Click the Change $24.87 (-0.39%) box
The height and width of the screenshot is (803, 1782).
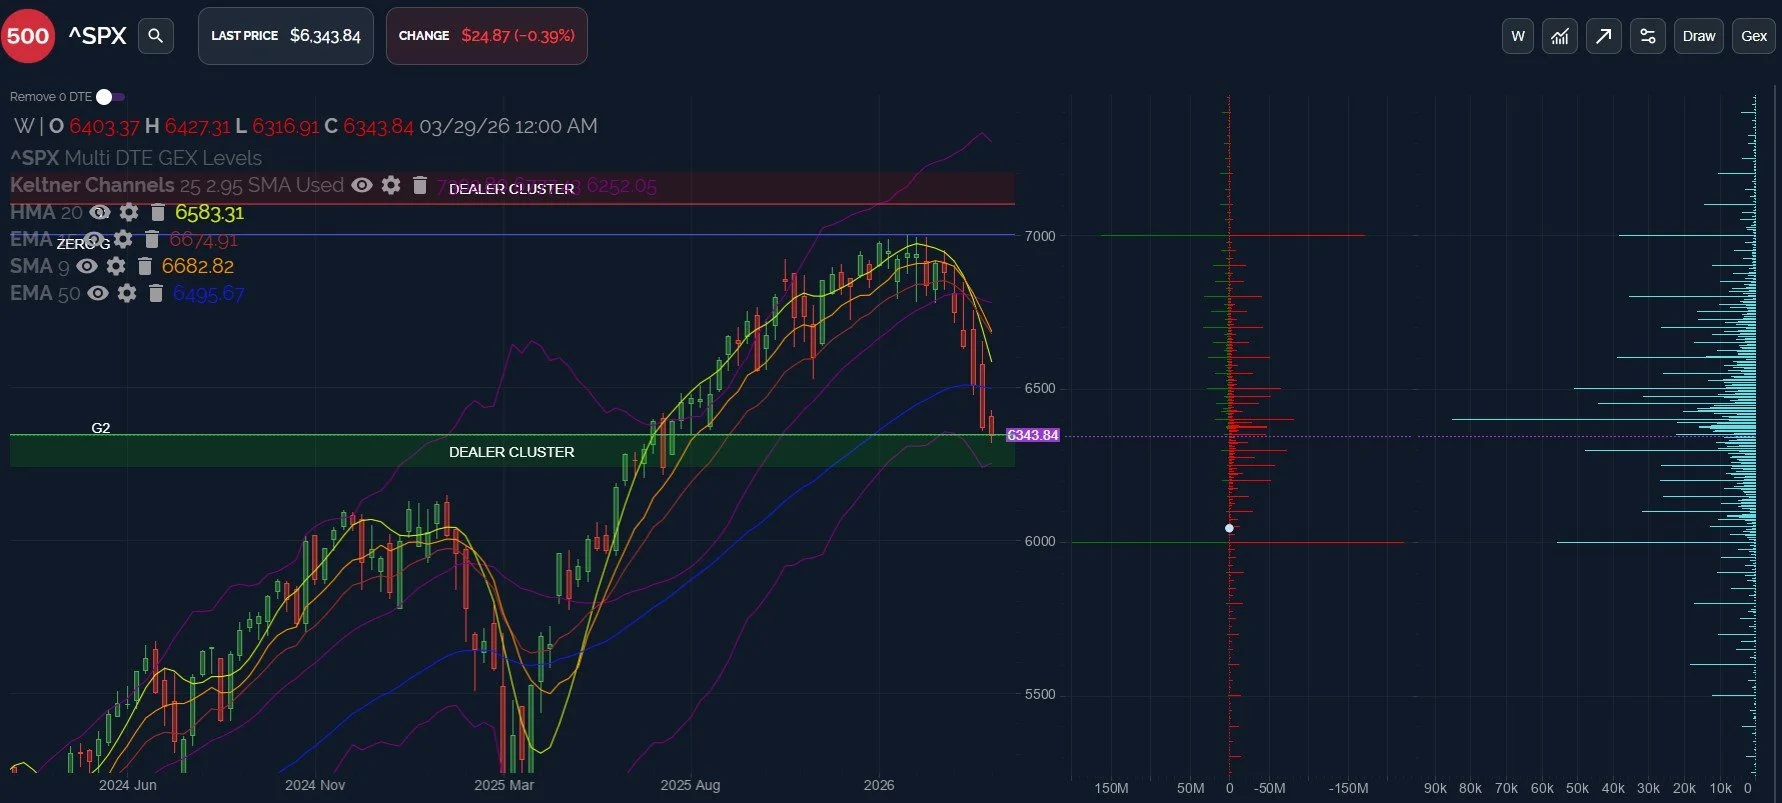pos(487,36)
